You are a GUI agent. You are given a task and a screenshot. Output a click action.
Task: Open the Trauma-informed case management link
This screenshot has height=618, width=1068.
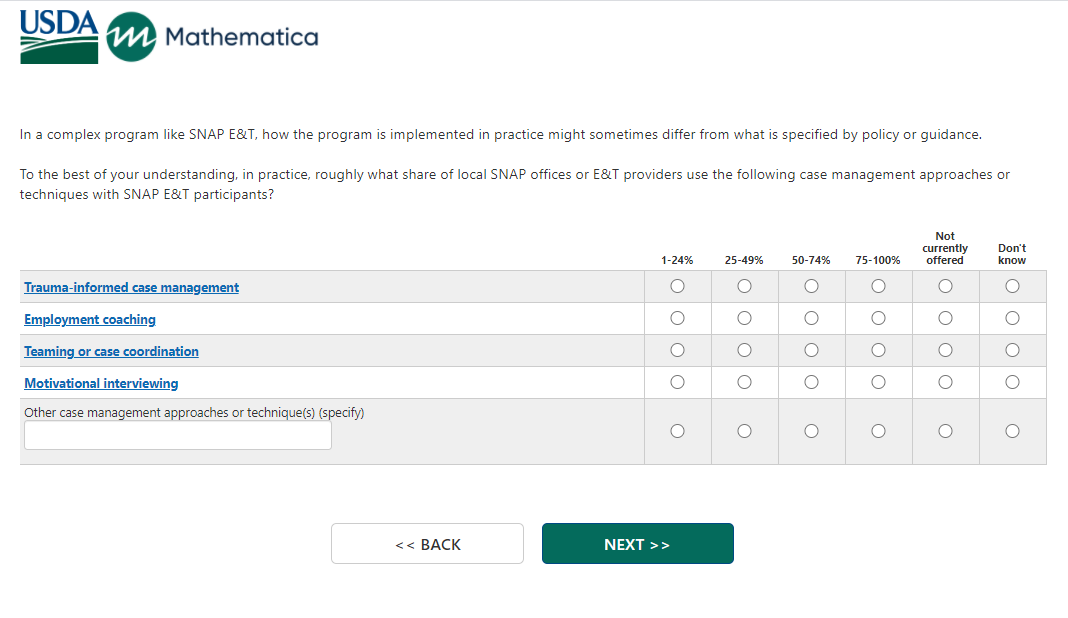[131, 287]
